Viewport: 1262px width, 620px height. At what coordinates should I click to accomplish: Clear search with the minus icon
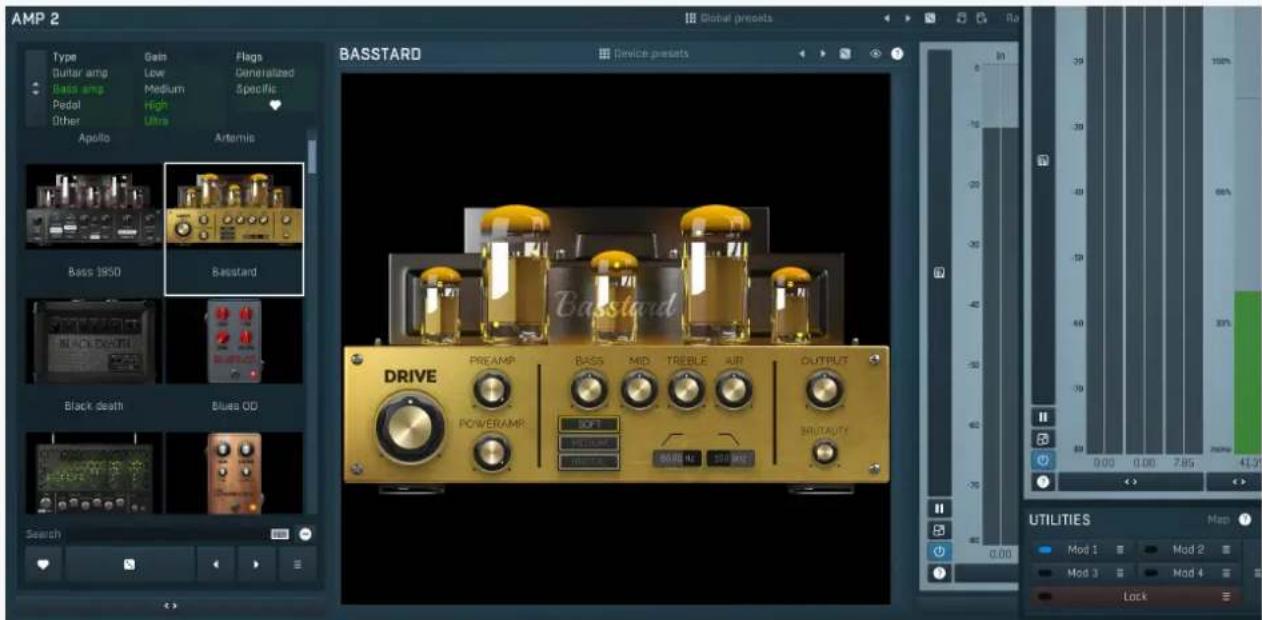[305, 534]
